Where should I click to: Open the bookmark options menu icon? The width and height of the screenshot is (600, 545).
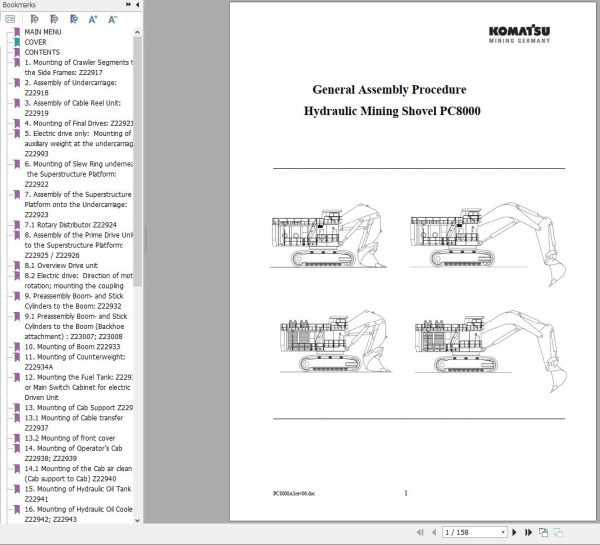(10, 19)
